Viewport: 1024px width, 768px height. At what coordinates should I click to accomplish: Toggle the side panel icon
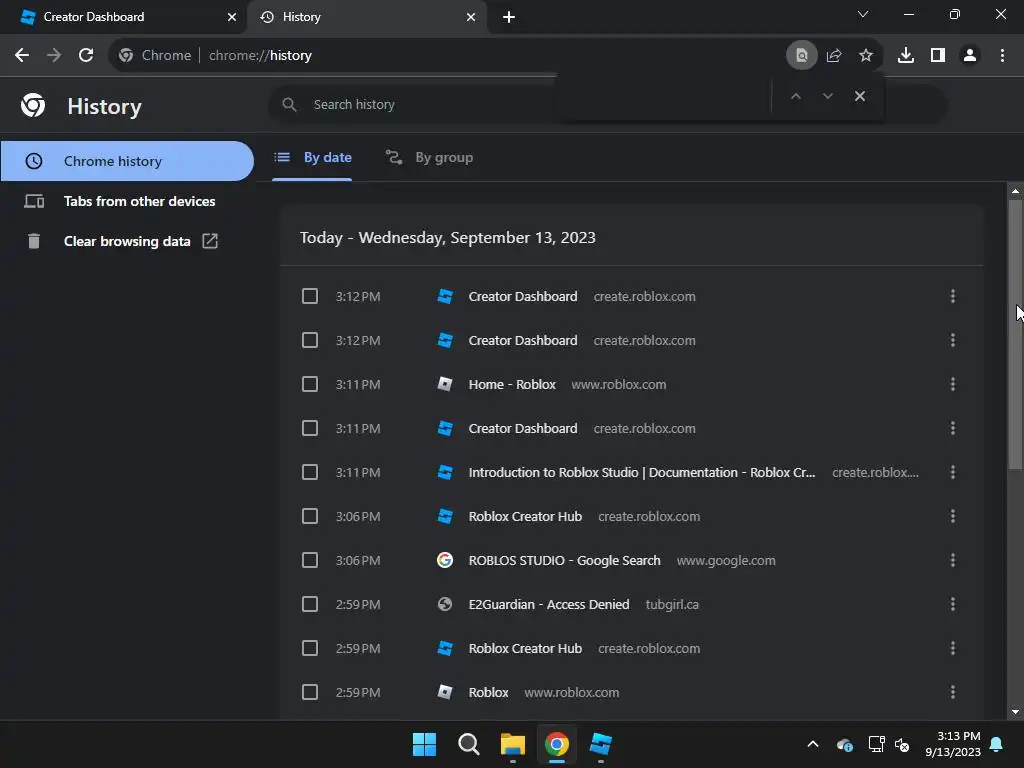(x=938, y=56)
